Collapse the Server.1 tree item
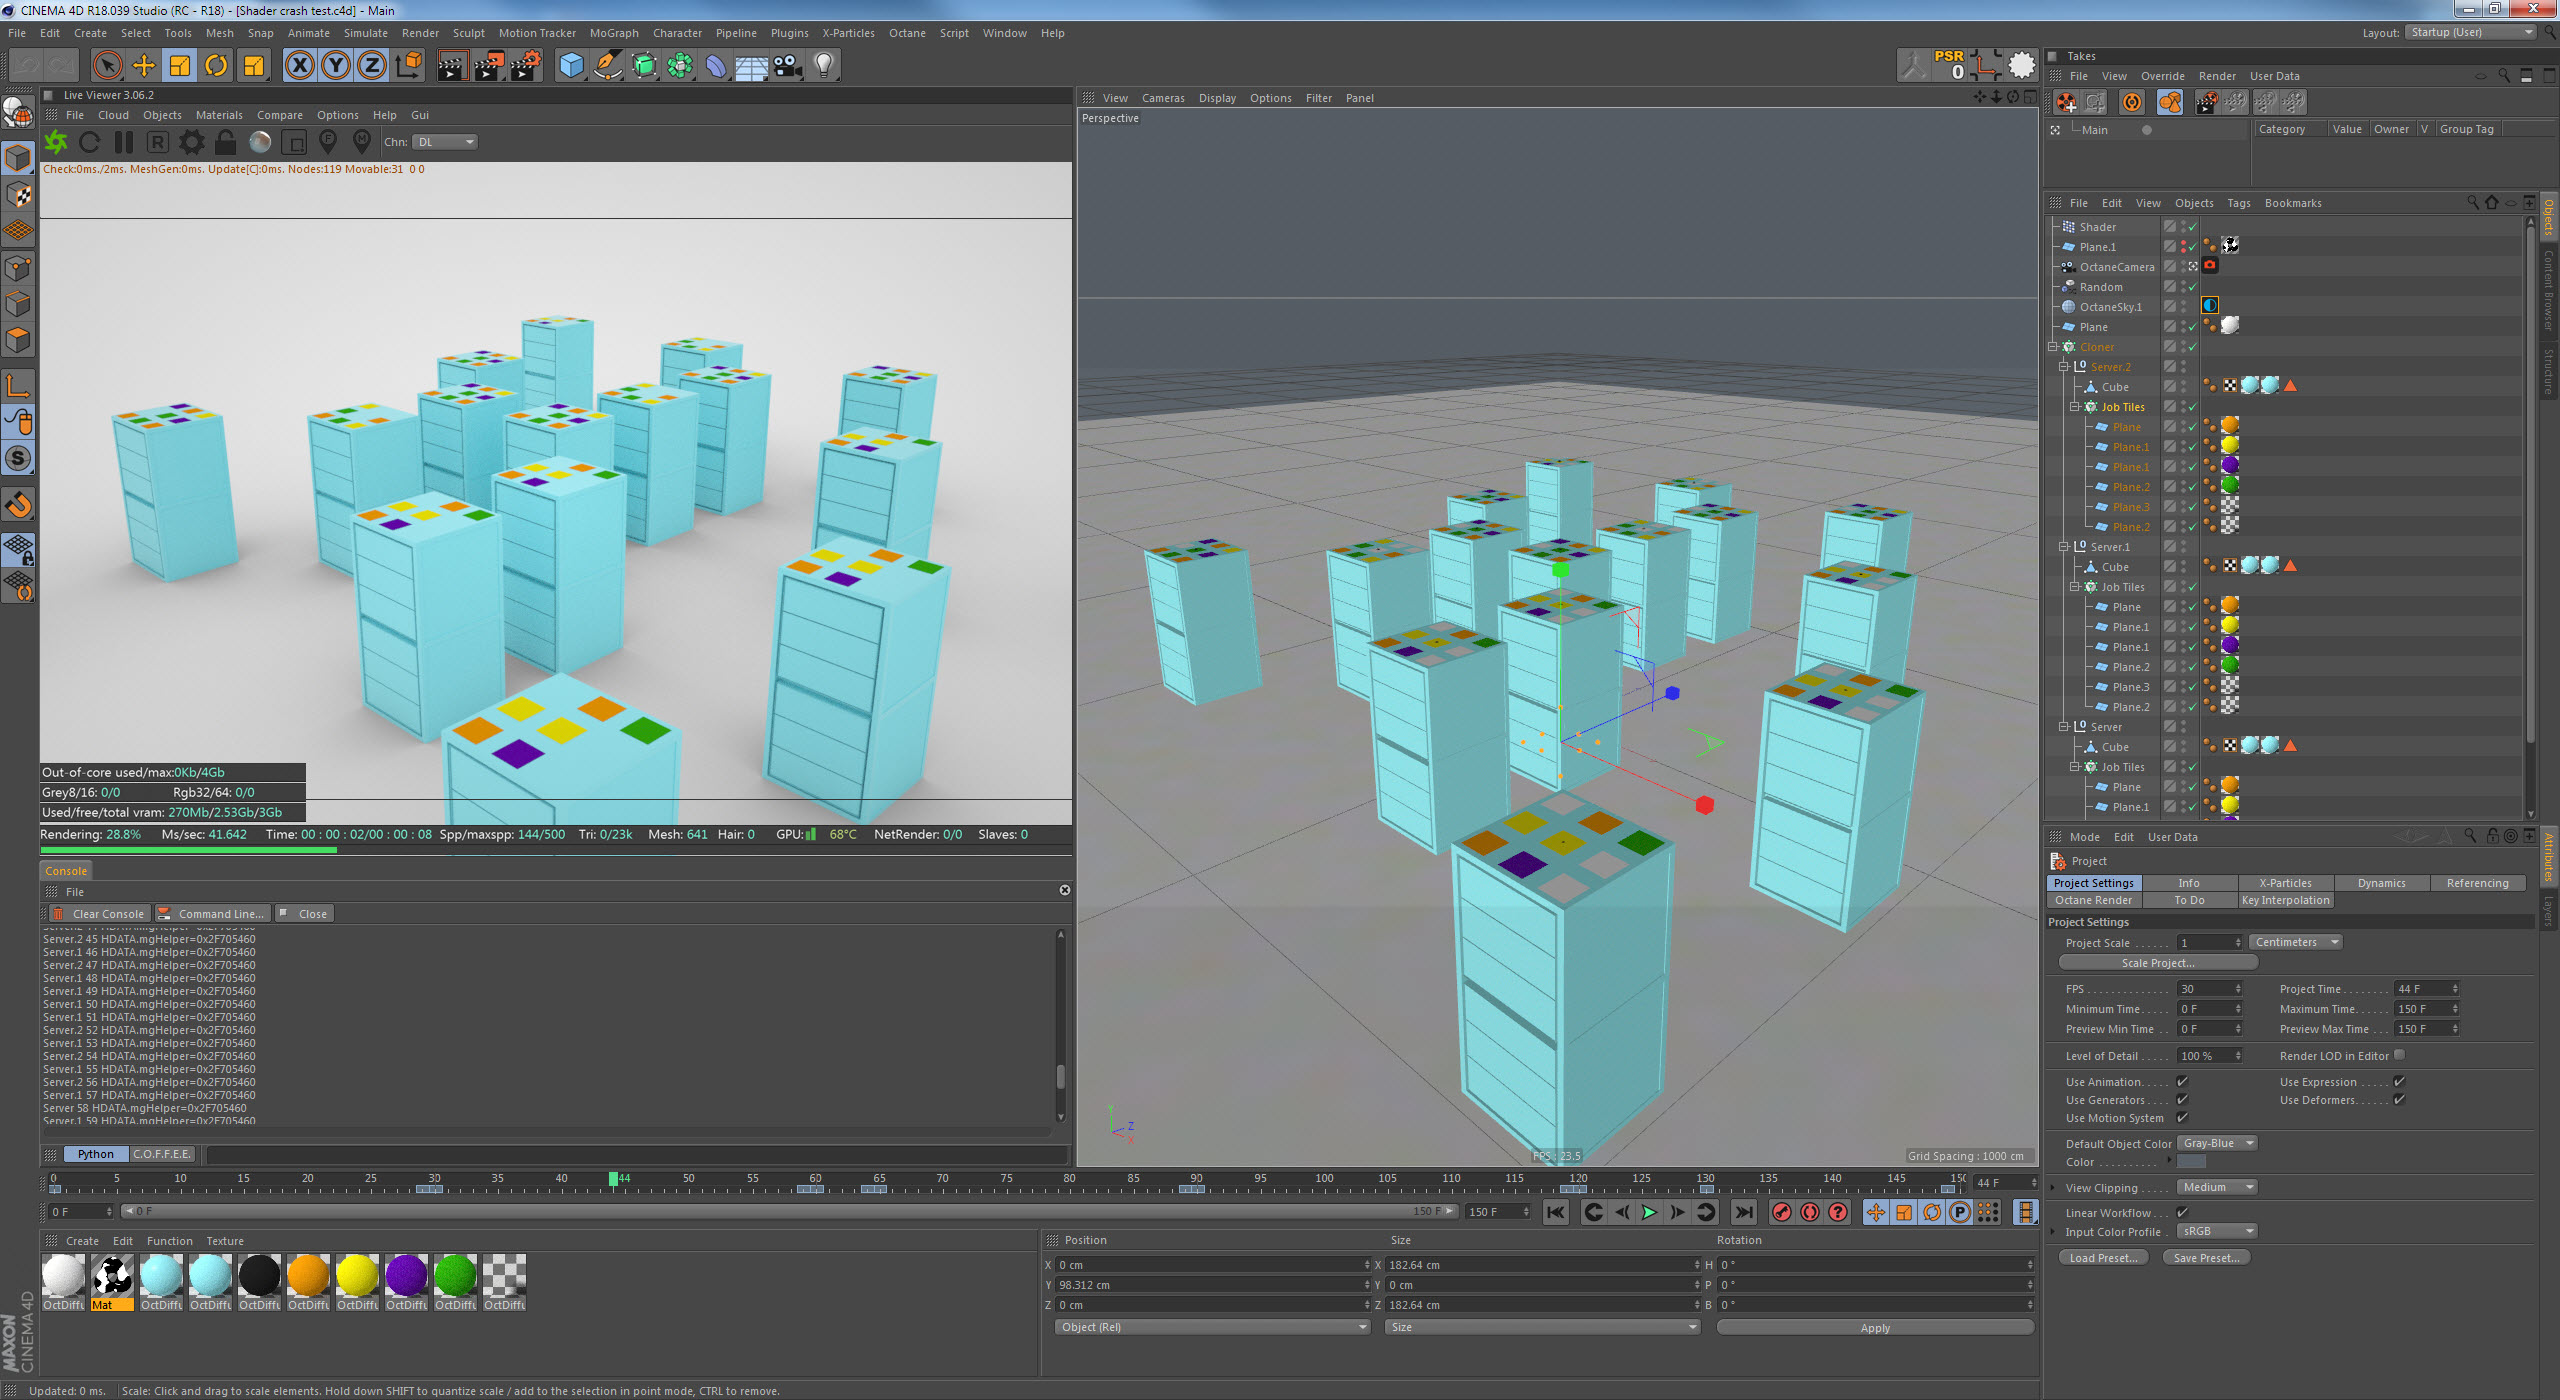The width and height of the screenshot is (2560, 1400). tap(2063, 547)
